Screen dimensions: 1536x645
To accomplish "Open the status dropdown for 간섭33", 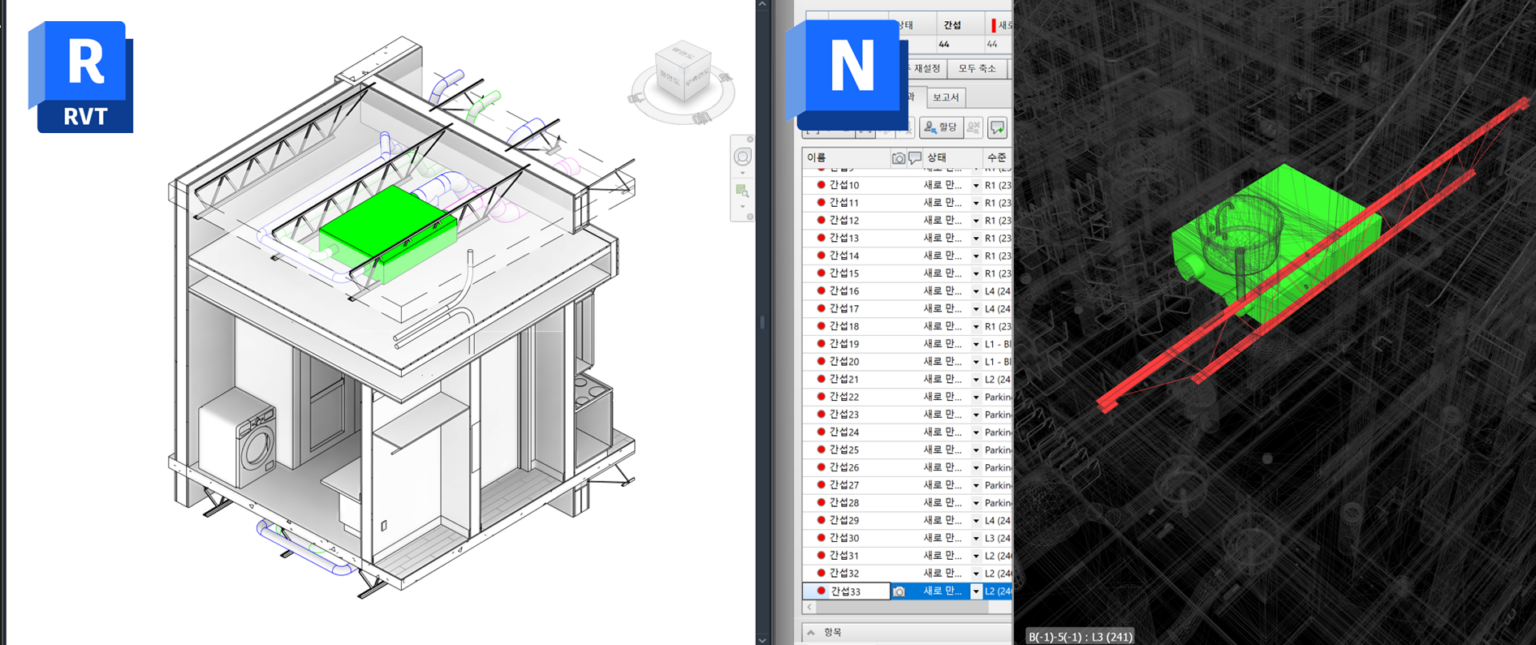I will click(976, 591).
